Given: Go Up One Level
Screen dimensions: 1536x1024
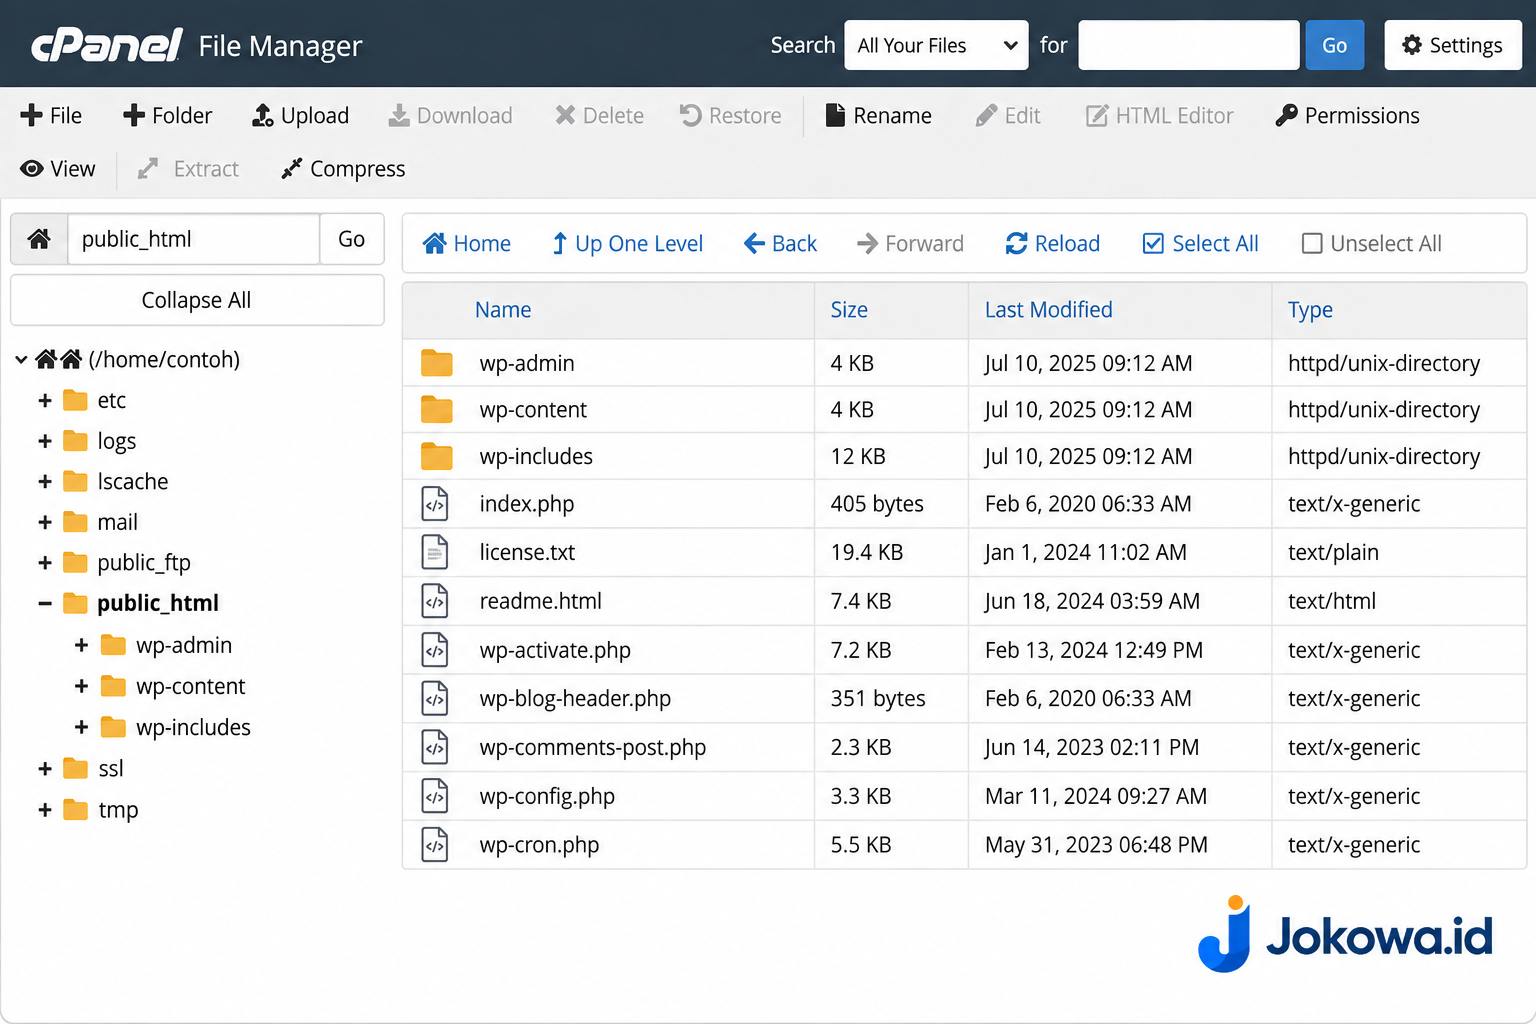Looking at the screenshot, I should point(627,243).
